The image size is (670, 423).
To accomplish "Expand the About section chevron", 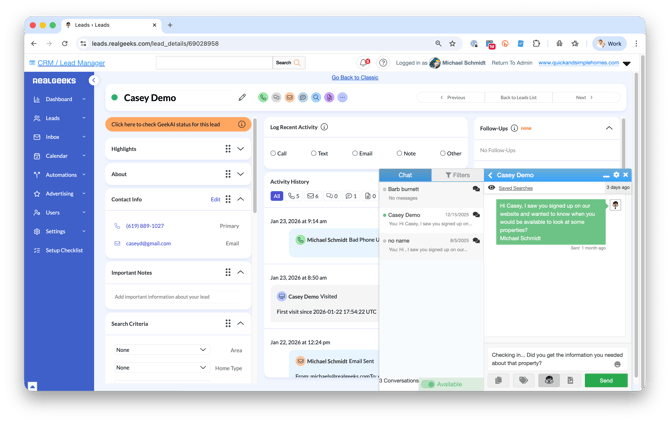I will (241, 174).
